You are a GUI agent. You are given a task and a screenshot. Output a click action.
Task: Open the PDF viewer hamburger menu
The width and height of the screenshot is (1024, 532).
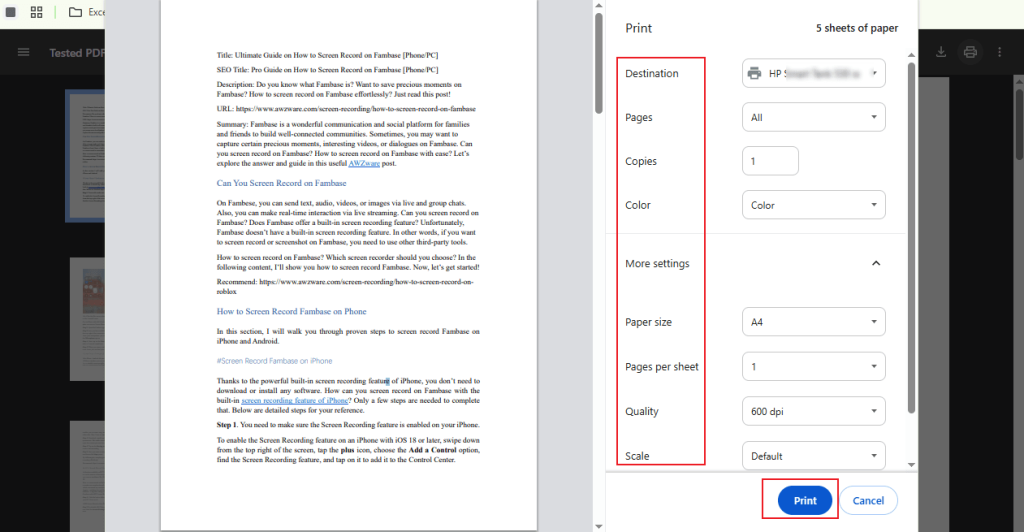point(24,52)
